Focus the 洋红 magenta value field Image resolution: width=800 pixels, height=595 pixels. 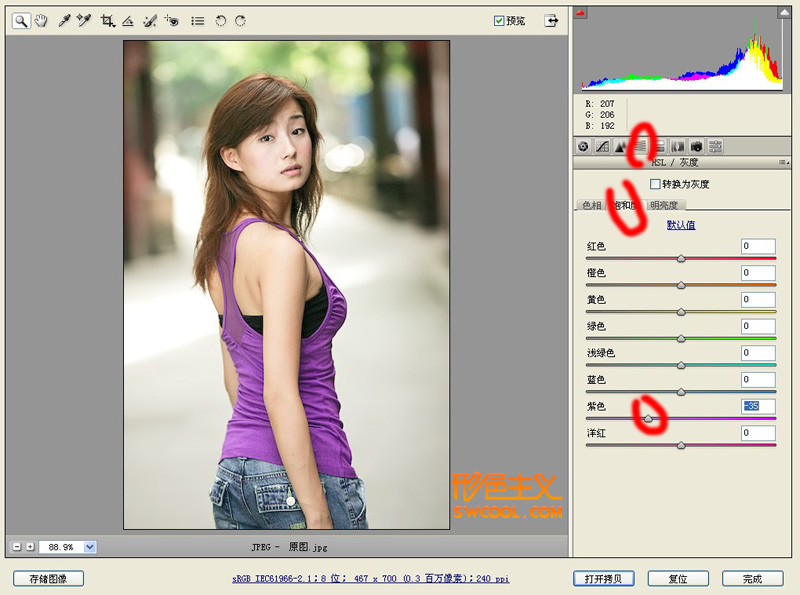click(x=758, y=433)
